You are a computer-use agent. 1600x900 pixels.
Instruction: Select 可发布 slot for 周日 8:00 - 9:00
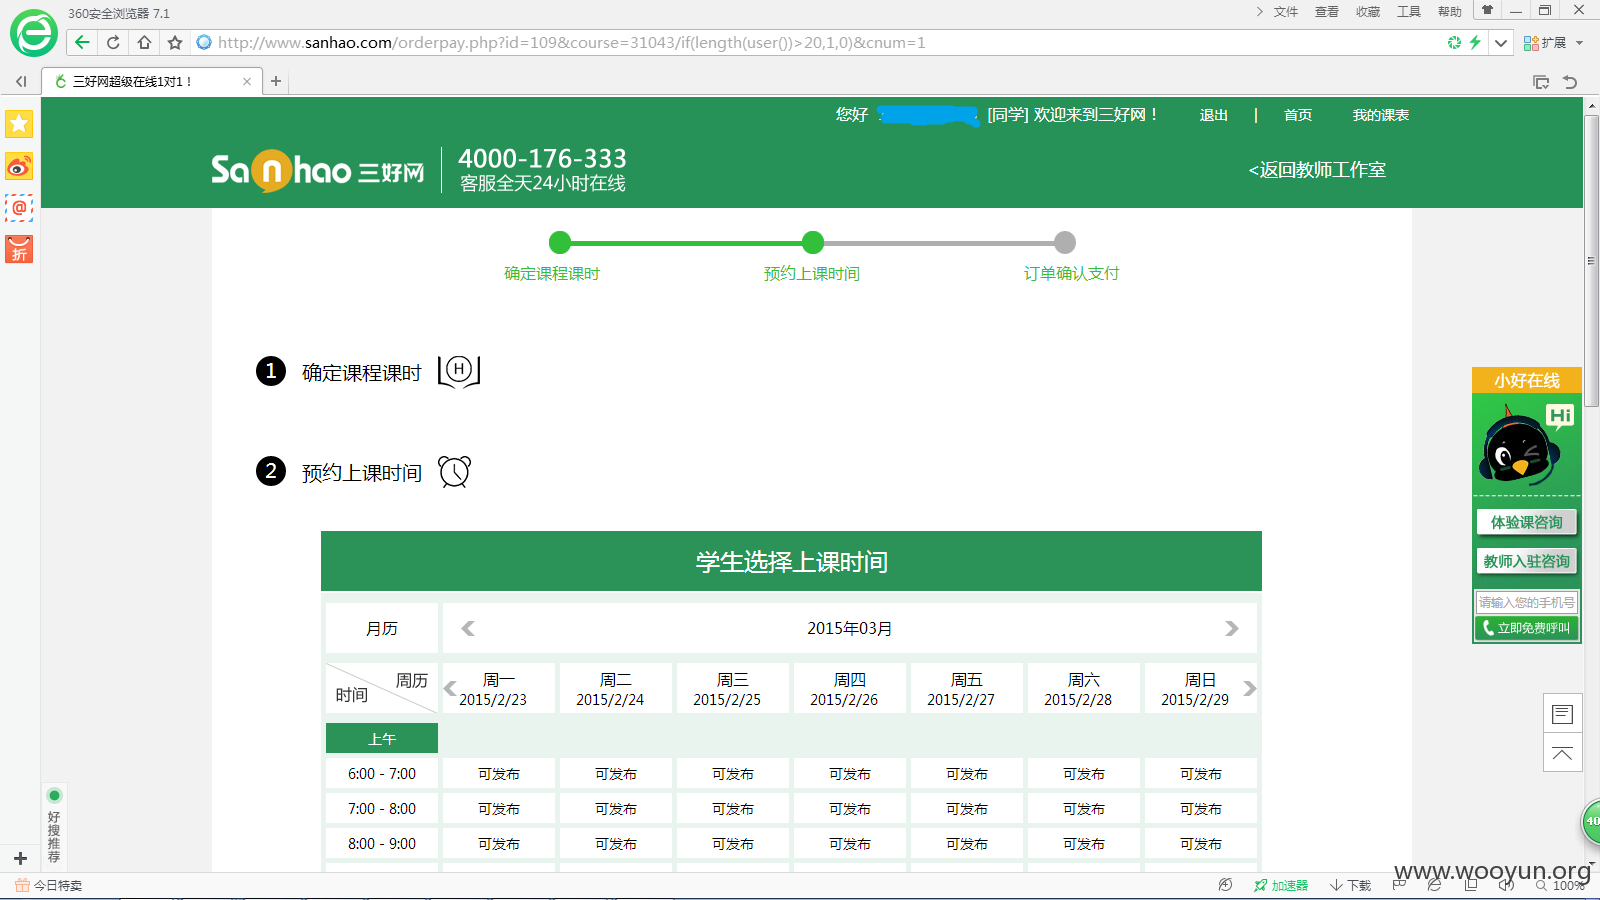(1201, 844)
